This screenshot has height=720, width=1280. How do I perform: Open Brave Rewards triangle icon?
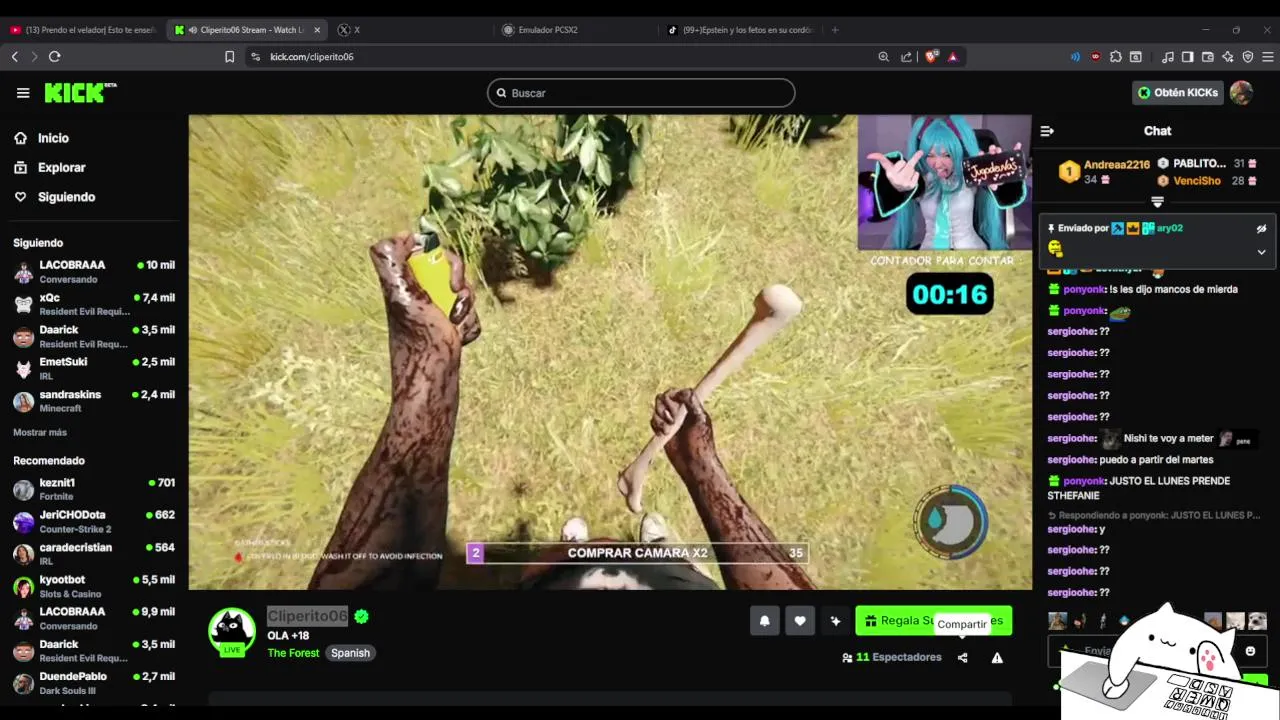953,57
